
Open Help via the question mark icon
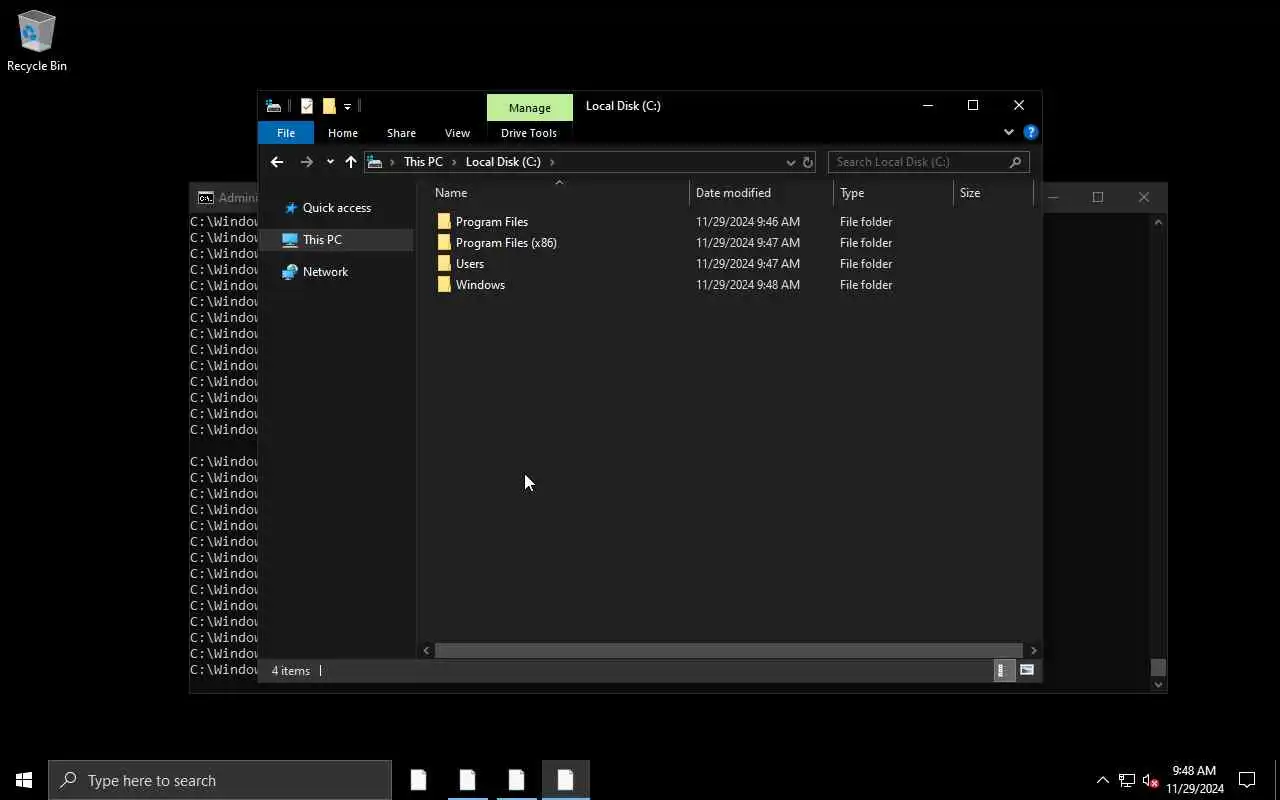[x=1031, y=132]
